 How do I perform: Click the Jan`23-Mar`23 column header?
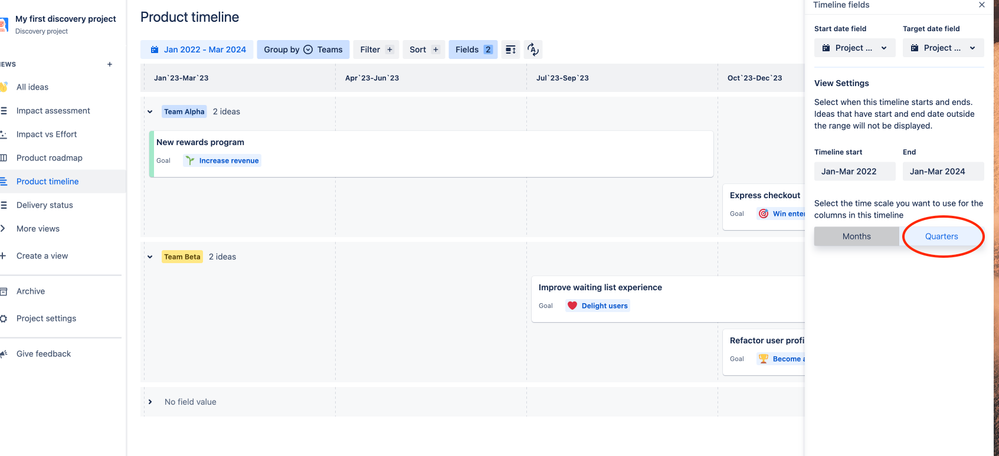181,78
